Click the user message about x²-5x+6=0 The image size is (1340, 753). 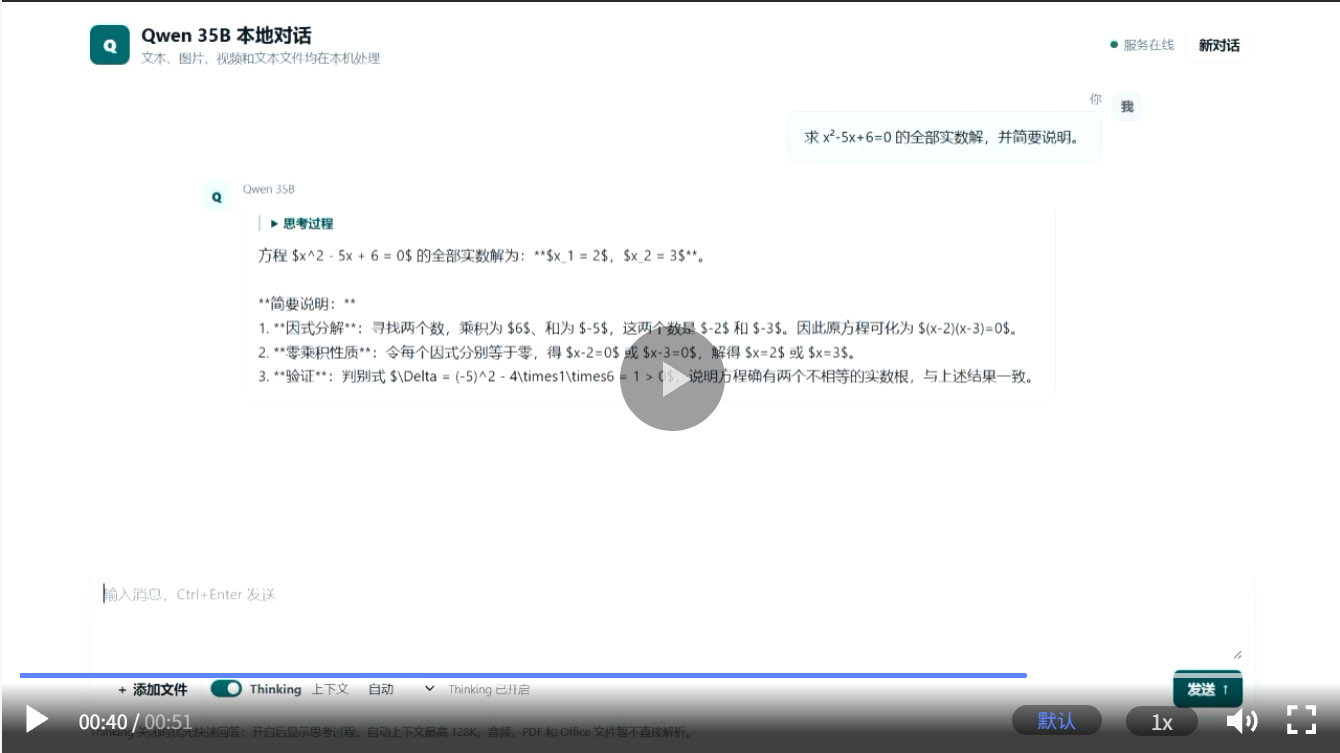pyautogui.click(x=944, y=137)
